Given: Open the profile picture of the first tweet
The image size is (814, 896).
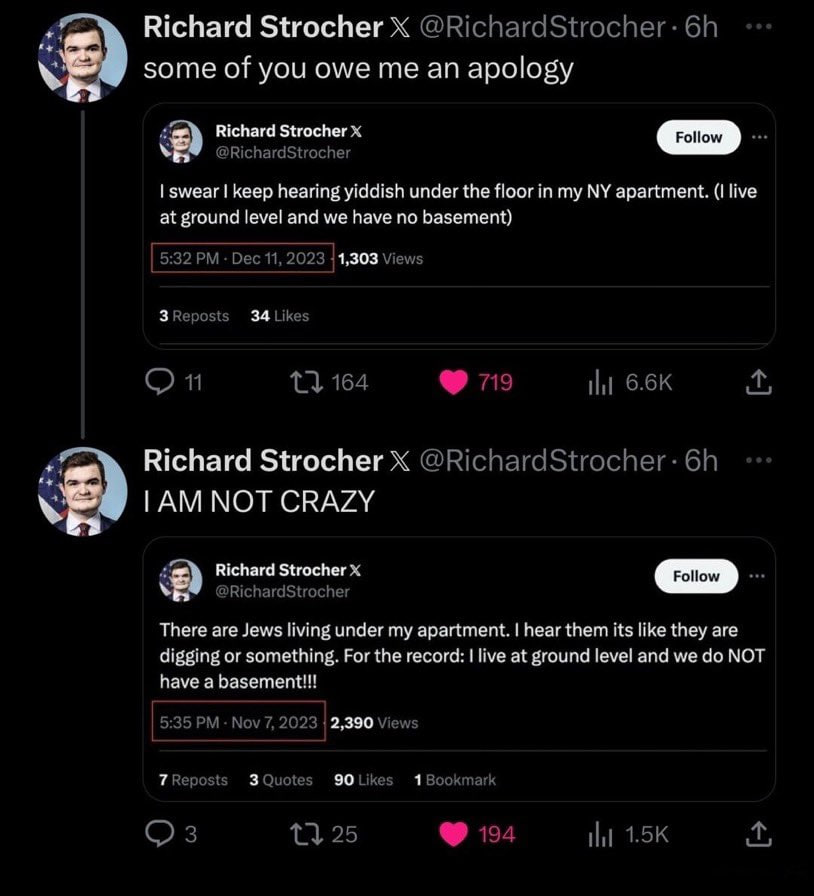Looking at the screenshot, I should pyautogui.click(x=83, y=58).
